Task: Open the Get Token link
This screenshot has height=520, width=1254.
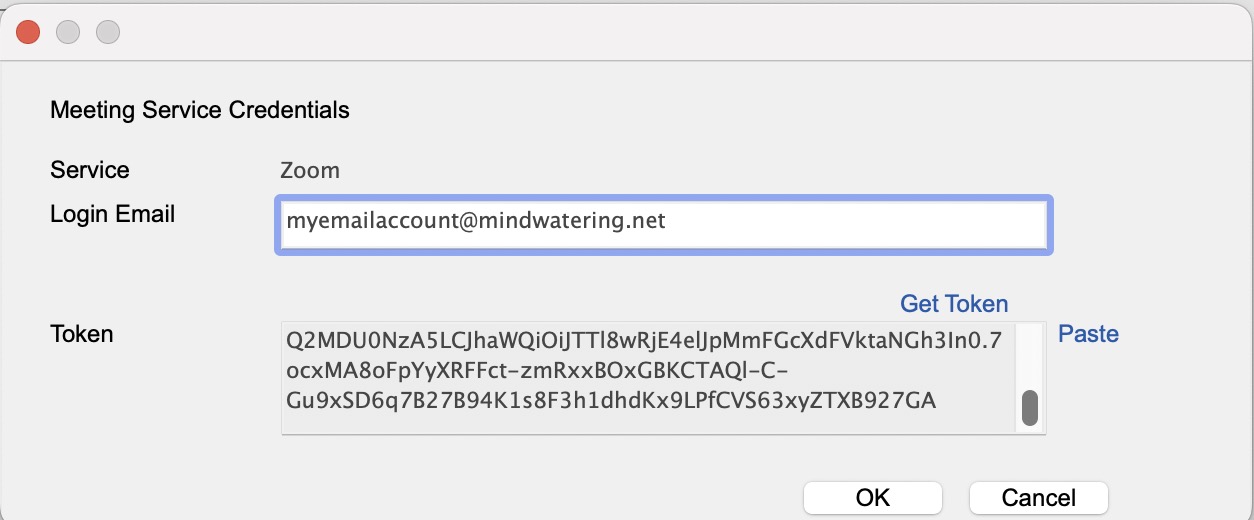Action: (x=953, y=304)
